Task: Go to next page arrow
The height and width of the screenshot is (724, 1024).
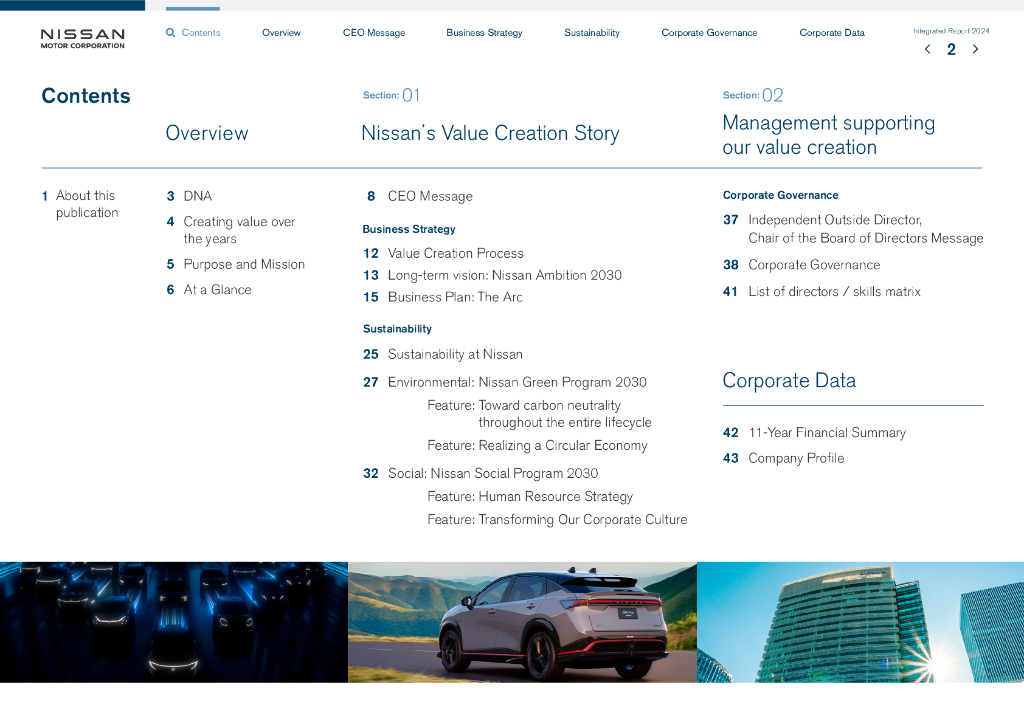Action: pyautogui.click(x=975, y=49)
